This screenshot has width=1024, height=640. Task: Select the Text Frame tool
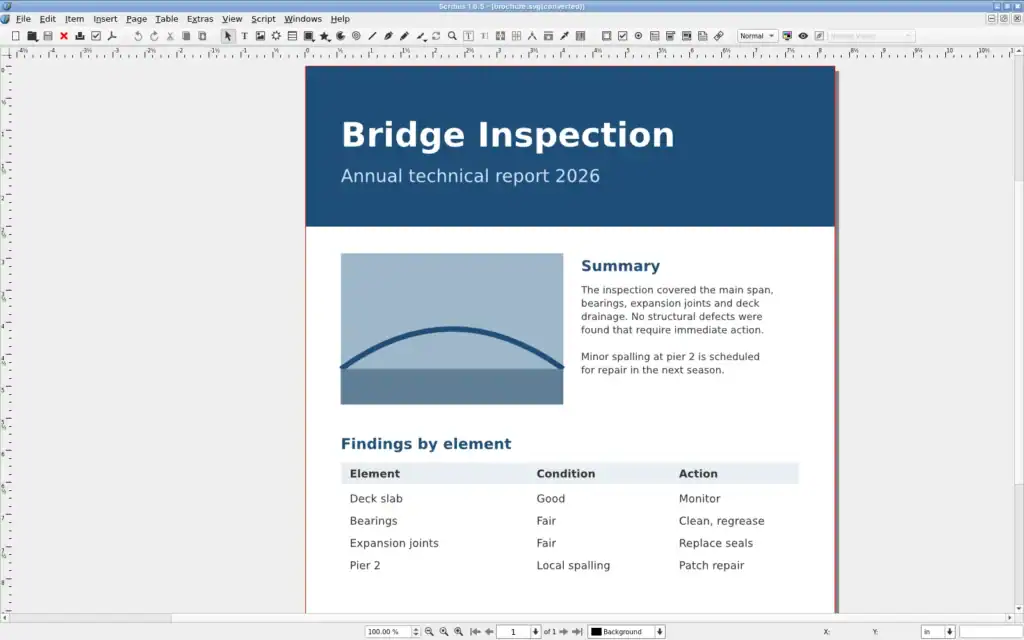coord(244,36)
